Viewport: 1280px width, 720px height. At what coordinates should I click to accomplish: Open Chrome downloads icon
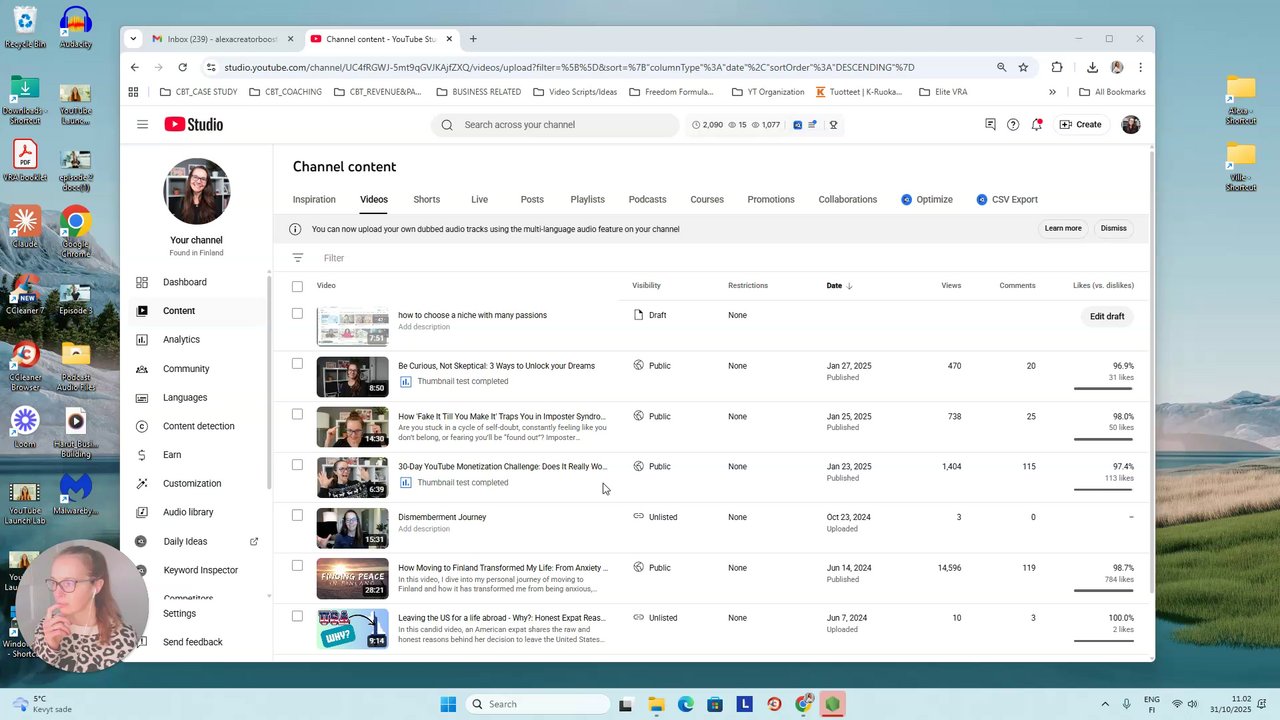[x=1092, y=67]
